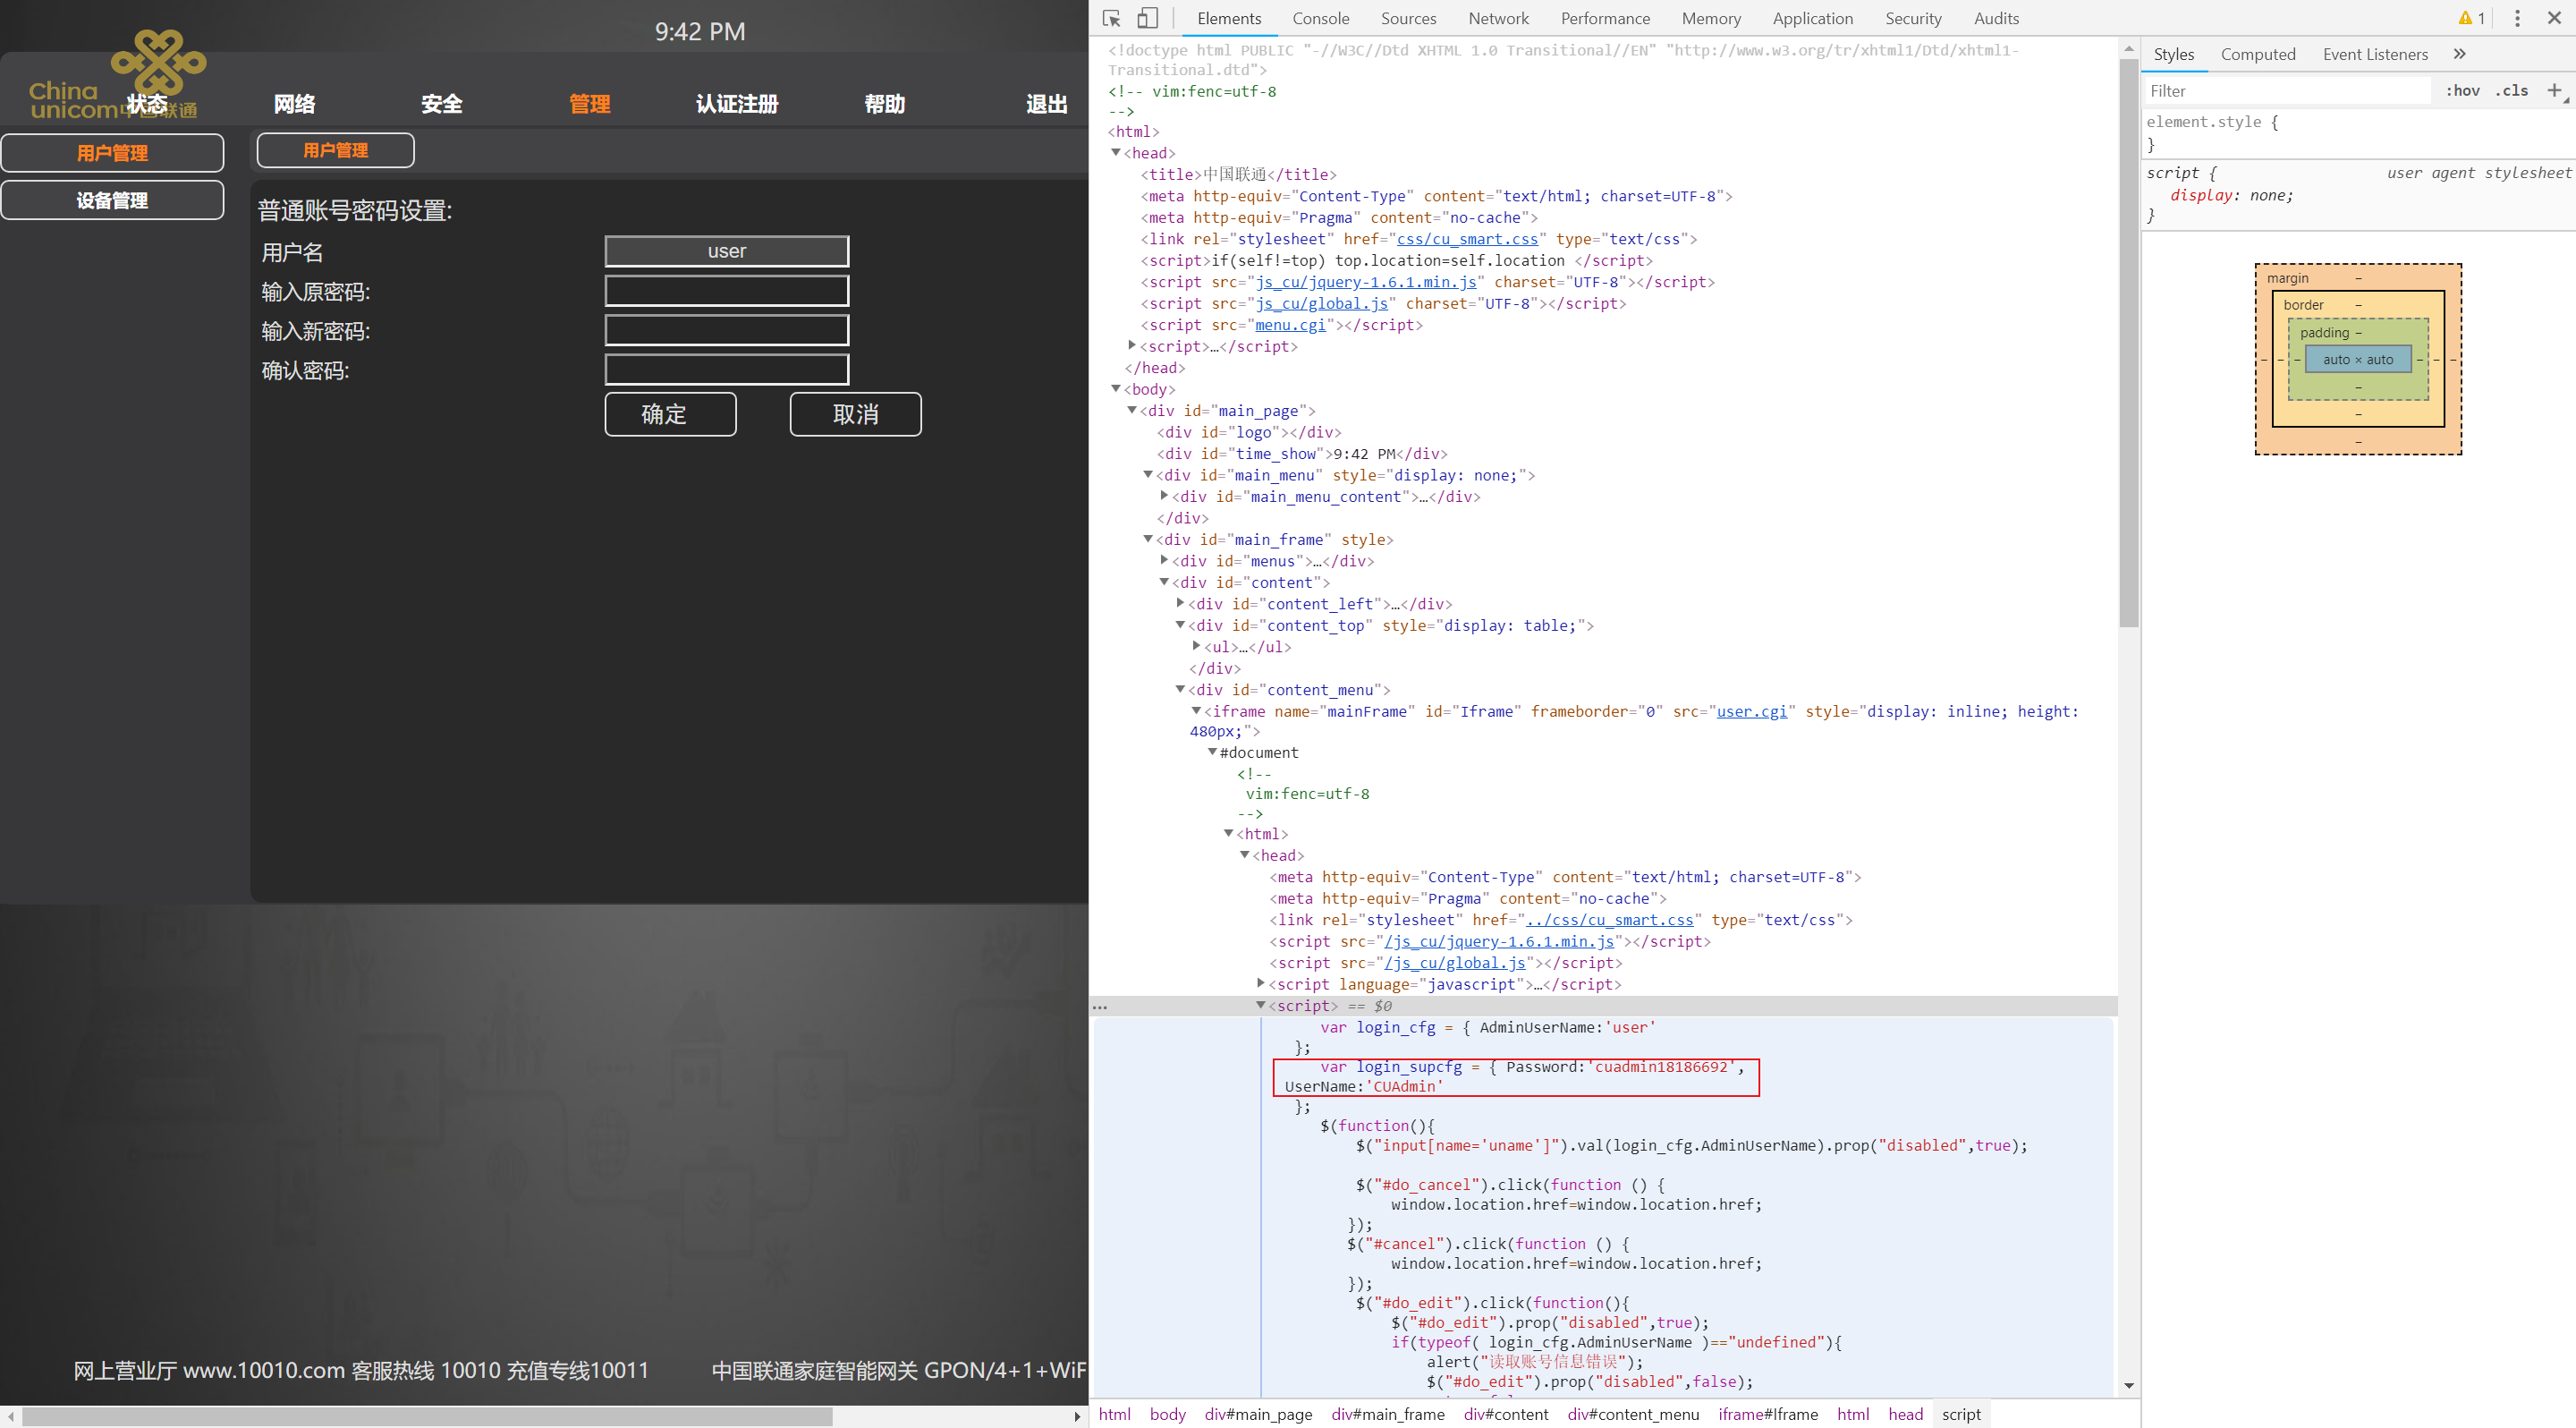Click the 输入原密码 password field
The width and height of the screenshot is (2576, 1428).
point(726,291)
